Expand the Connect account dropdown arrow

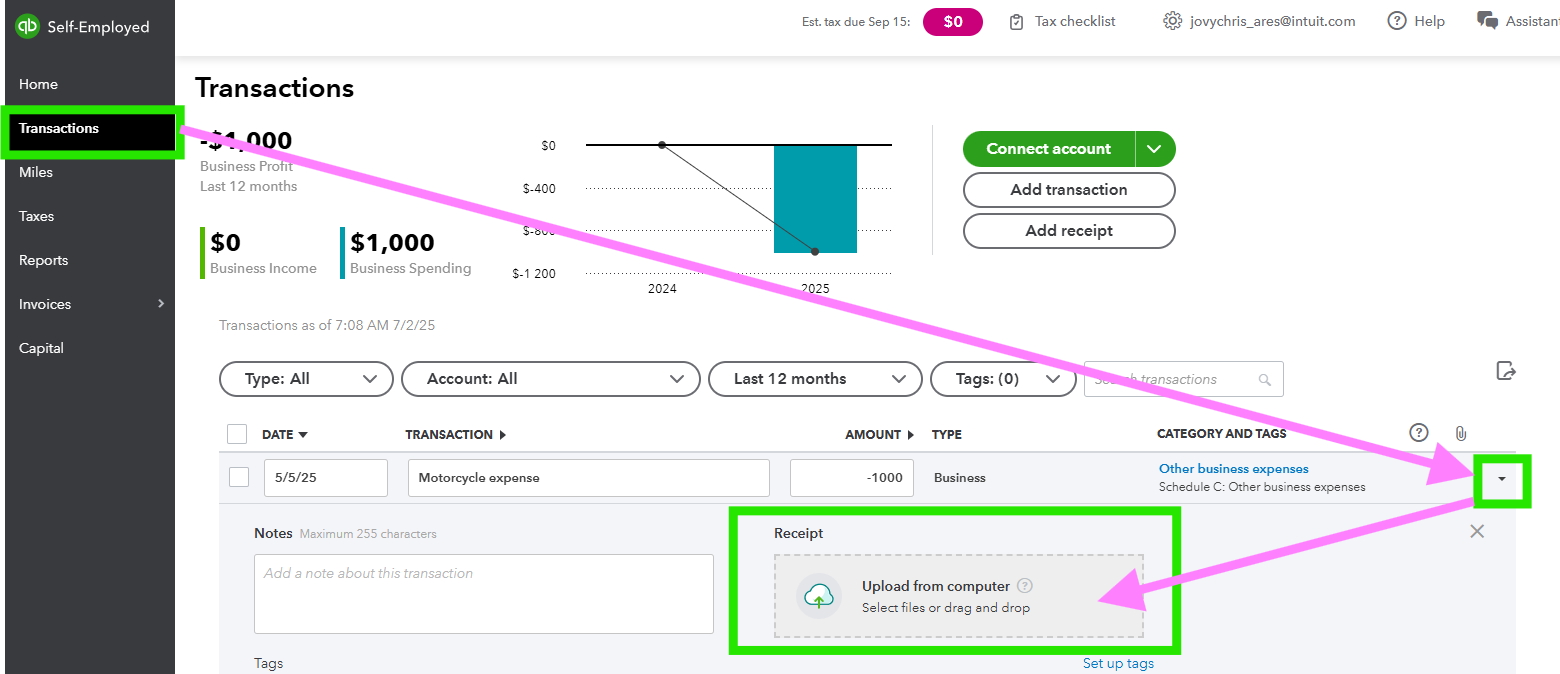(1155, 149)
